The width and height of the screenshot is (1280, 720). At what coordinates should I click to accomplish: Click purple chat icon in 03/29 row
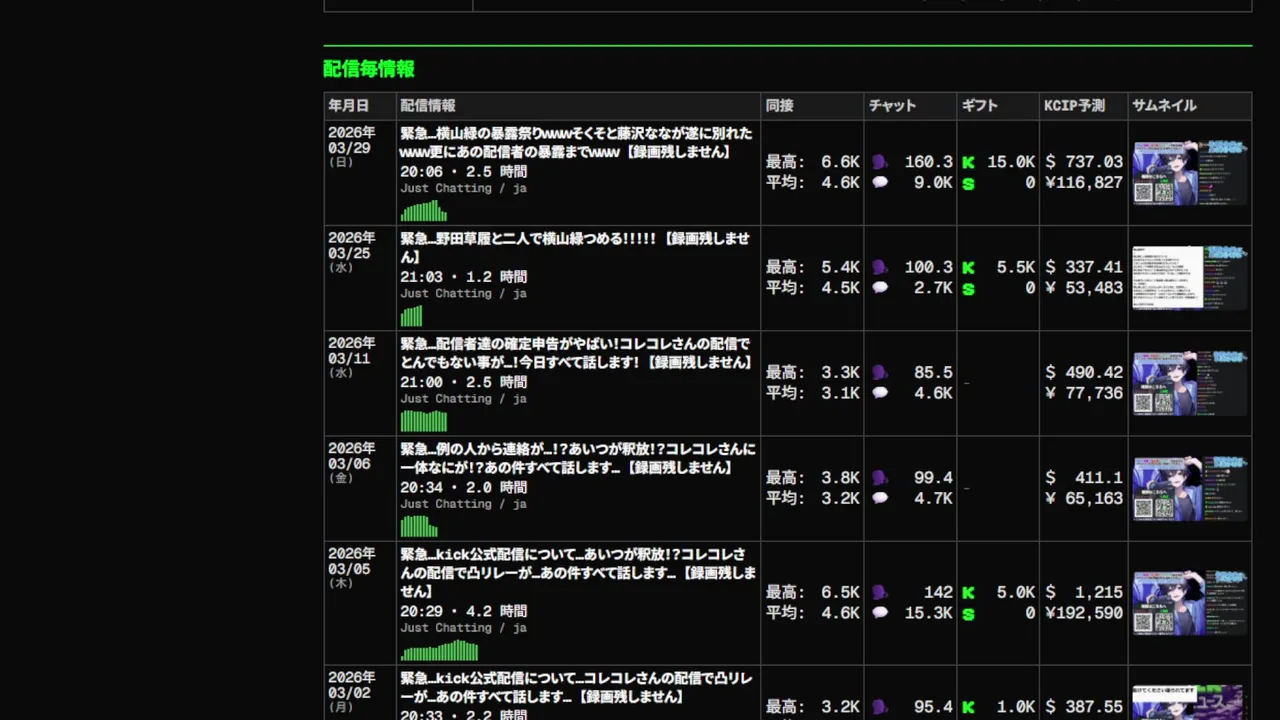coord(879,161)
